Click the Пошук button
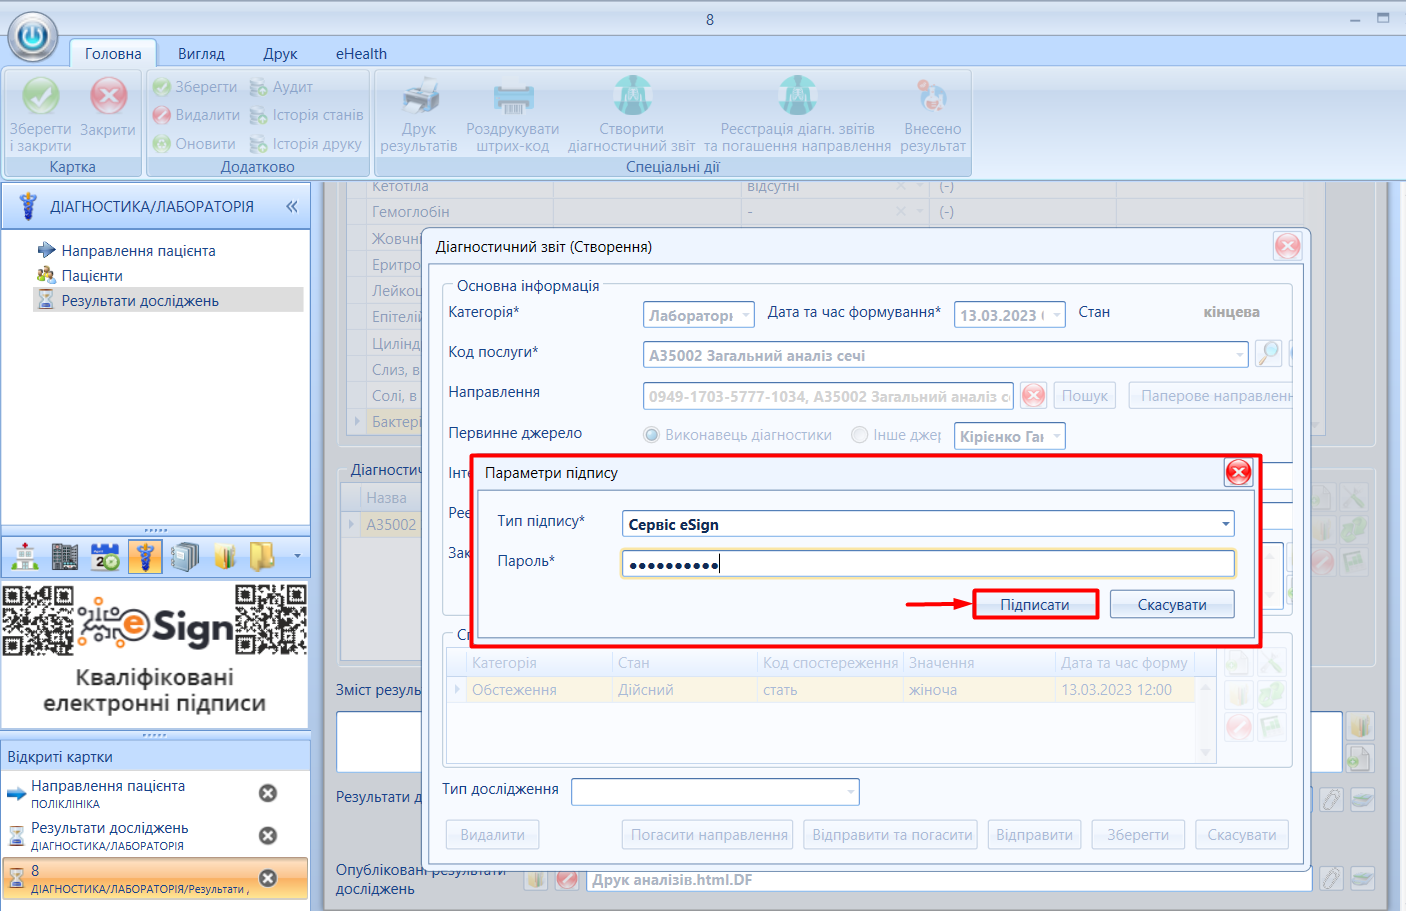 [x=1085, y=396]
